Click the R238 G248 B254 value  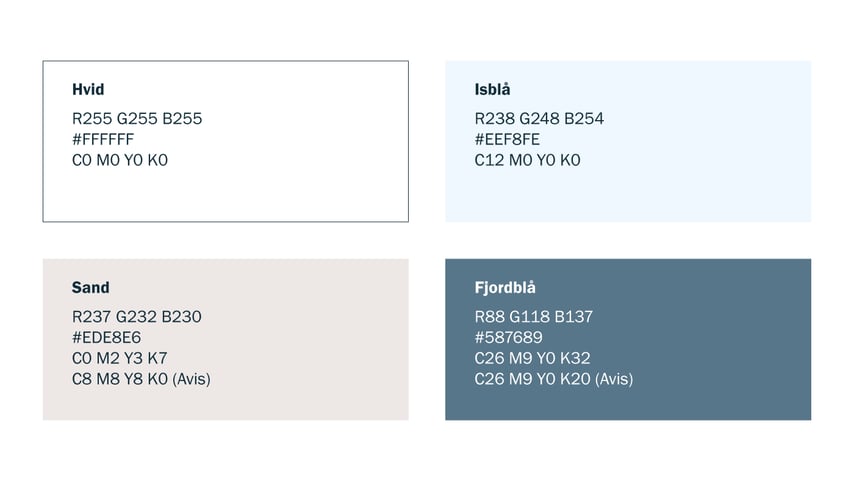(539, 119)
